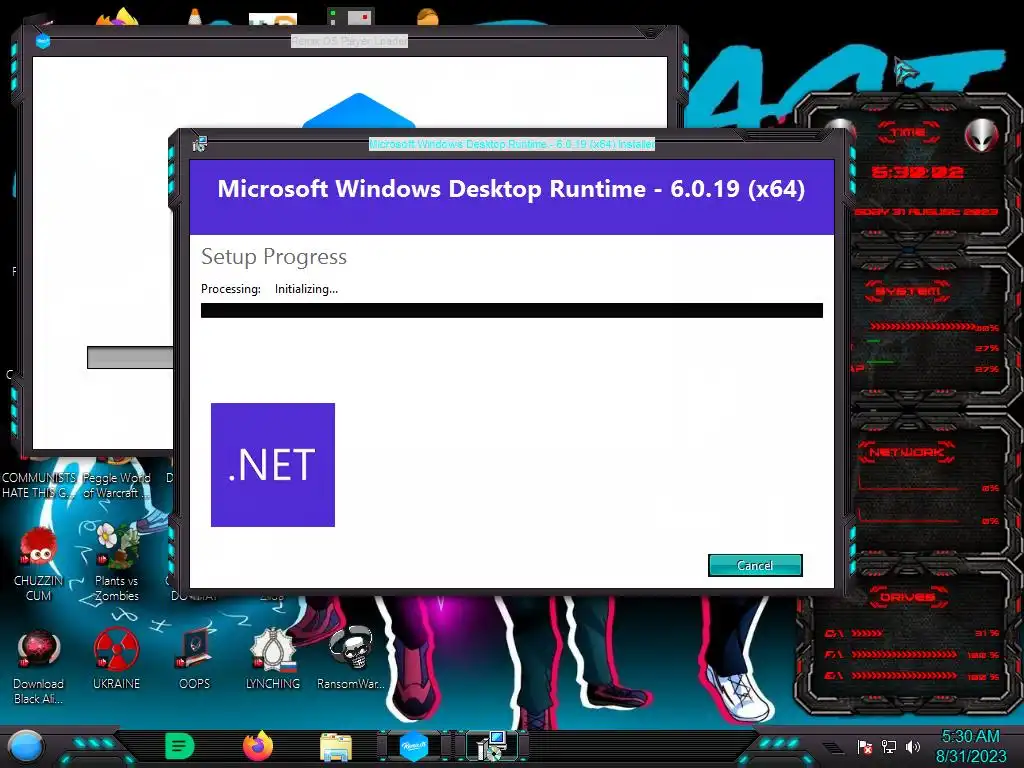Open File Explorer from the taskbar

pos(336,746)
